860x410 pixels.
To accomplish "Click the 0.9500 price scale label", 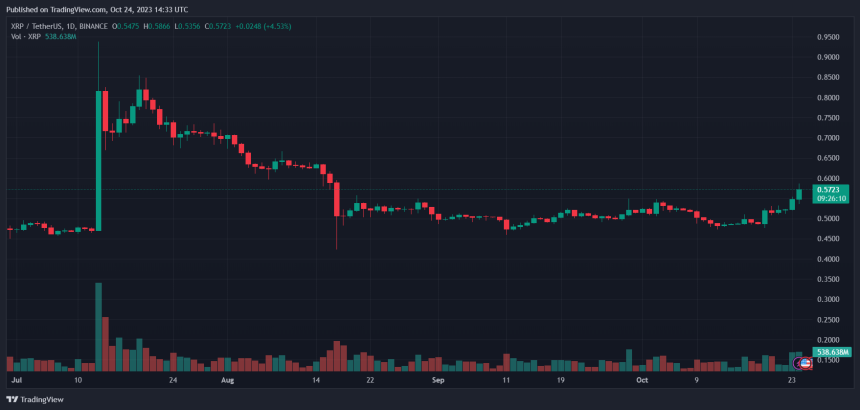I will tap(828, 36).
